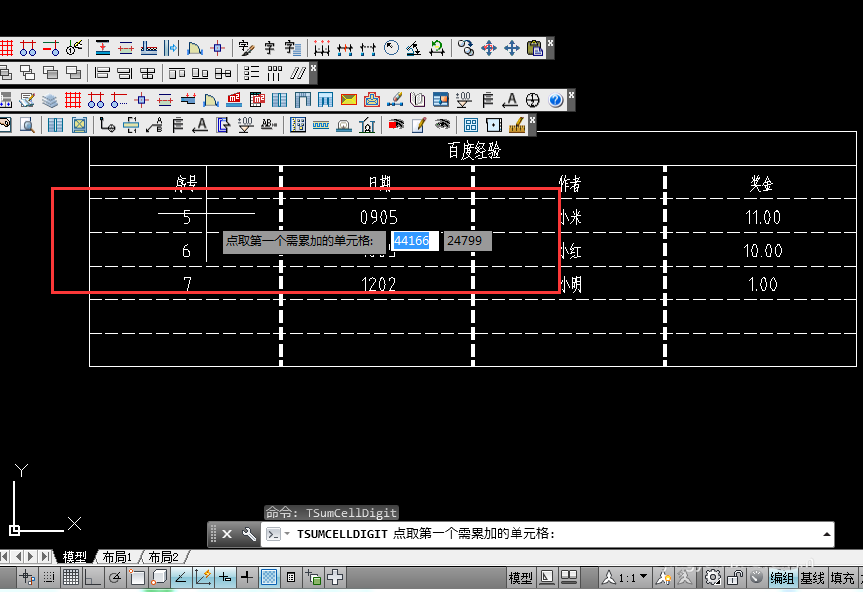Select the compass crosshair circle icon

pyautogui.click(x=532, y=100)
